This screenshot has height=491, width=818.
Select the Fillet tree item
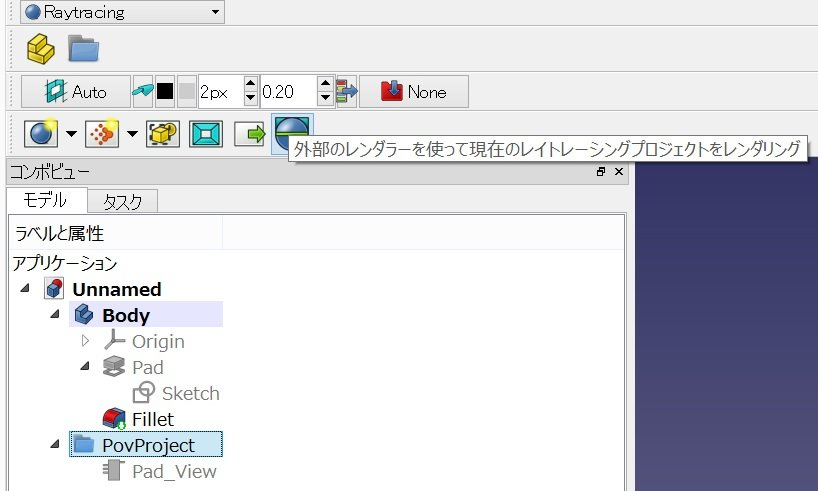[153, 419]
